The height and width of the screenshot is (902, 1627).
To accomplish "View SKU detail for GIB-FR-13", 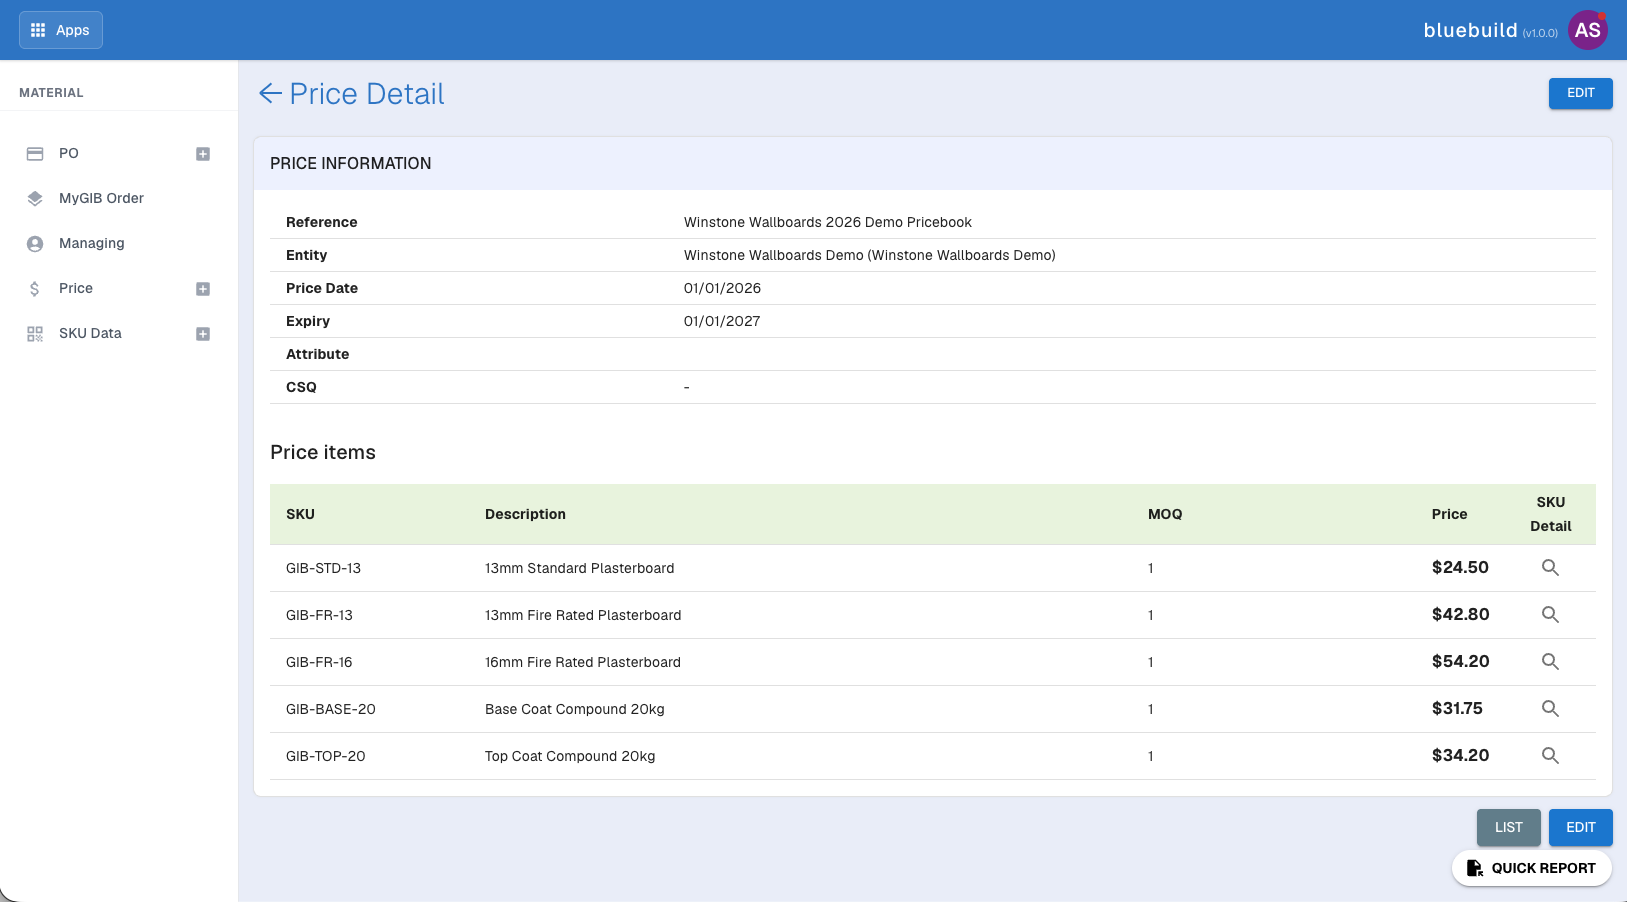I will [1550, 614].
